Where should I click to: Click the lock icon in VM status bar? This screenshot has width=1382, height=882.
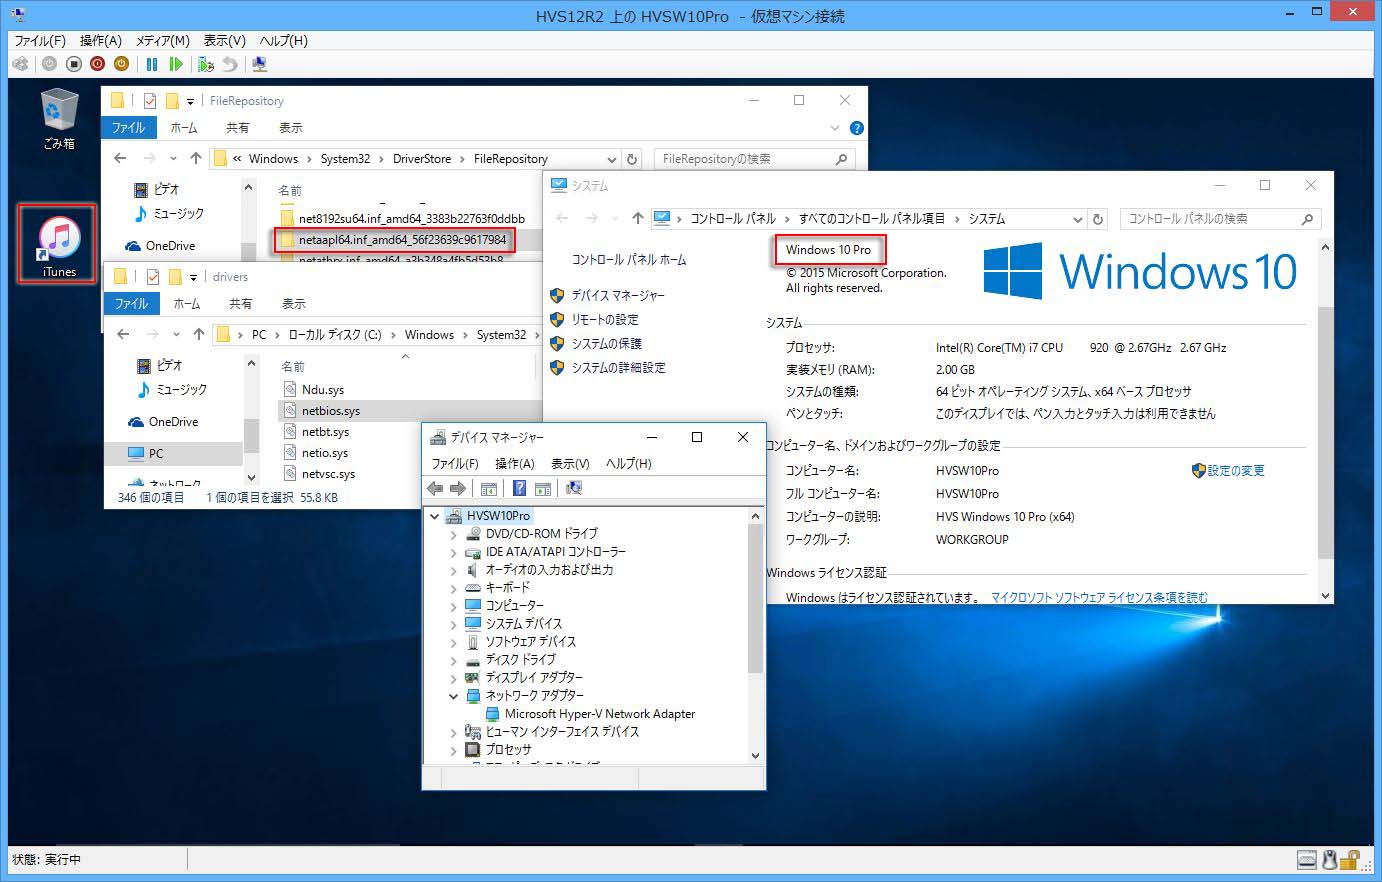point(1352,859)
